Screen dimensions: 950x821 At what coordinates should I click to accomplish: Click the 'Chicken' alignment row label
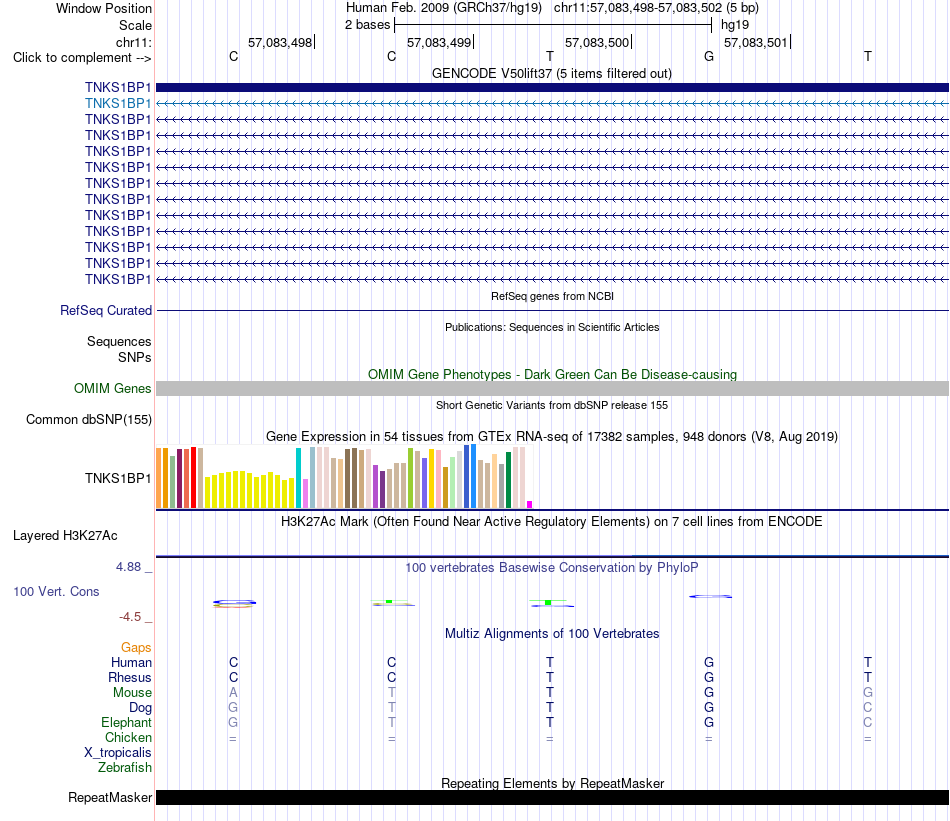pyautogui.click(x=128, y=737)
